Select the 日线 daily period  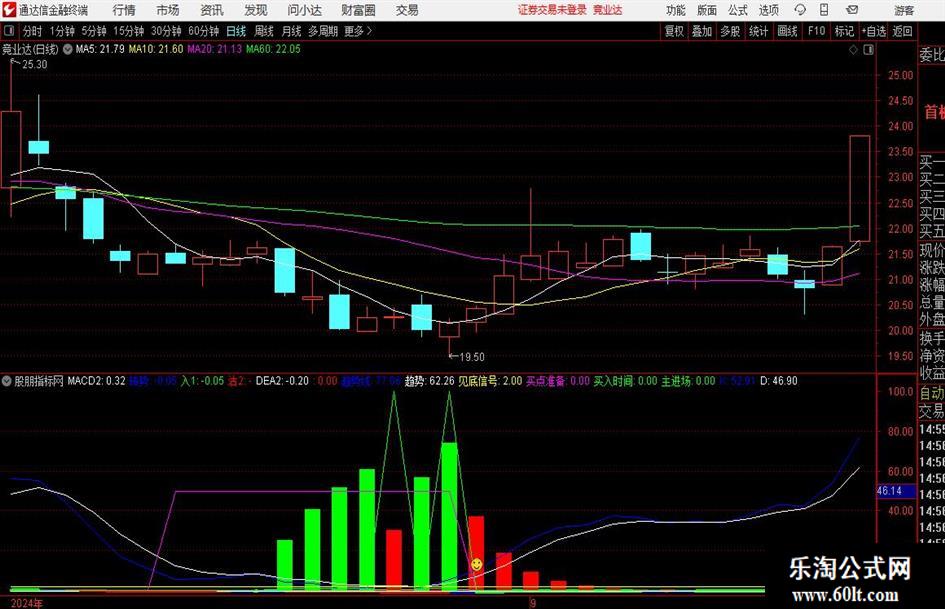236,31
